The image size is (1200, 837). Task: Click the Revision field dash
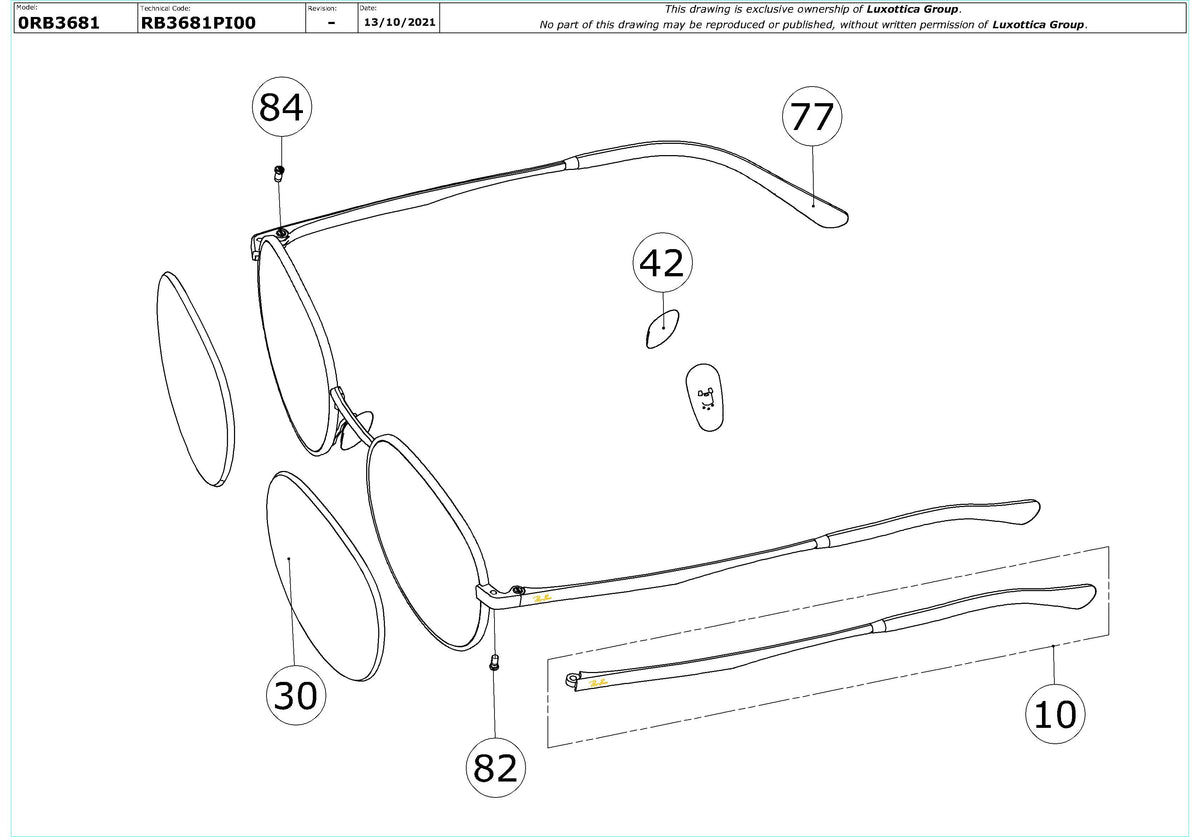tap(331, 24)
